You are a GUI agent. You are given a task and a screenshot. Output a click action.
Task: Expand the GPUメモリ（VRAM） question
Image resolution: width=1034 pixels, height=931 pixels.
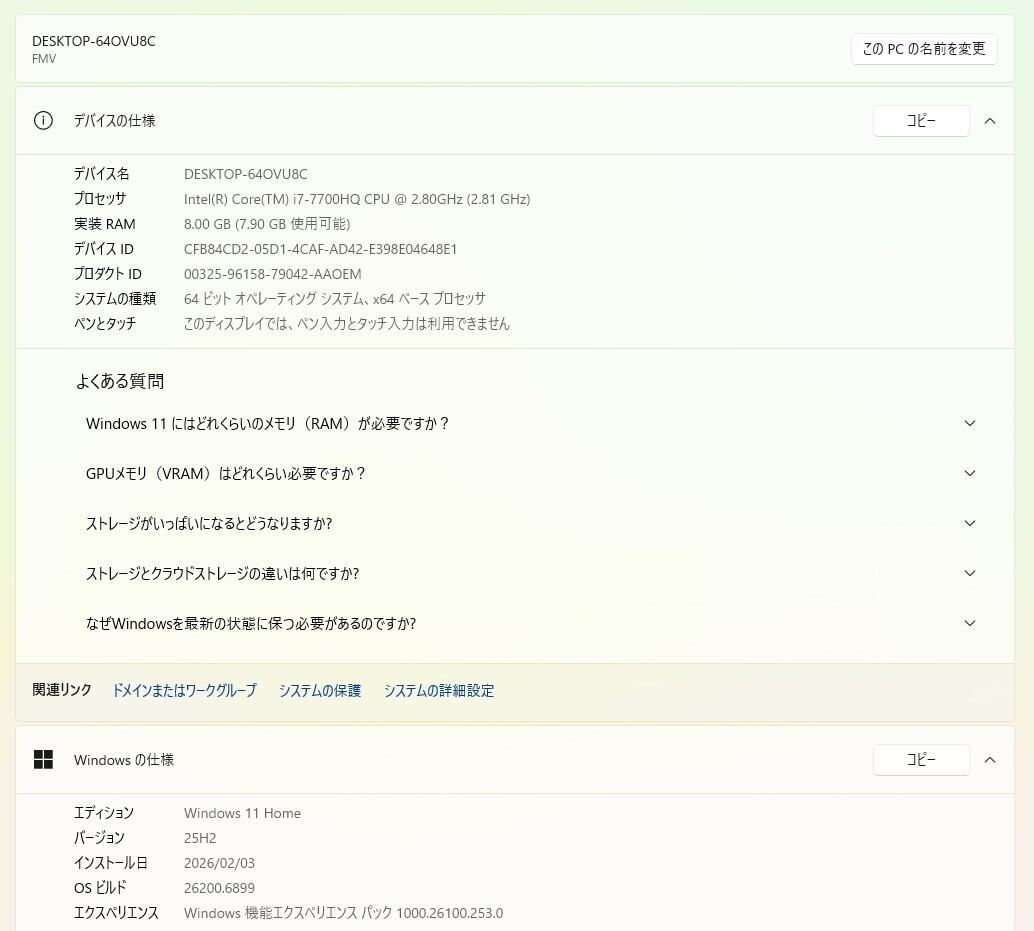(x=969, y=474)
